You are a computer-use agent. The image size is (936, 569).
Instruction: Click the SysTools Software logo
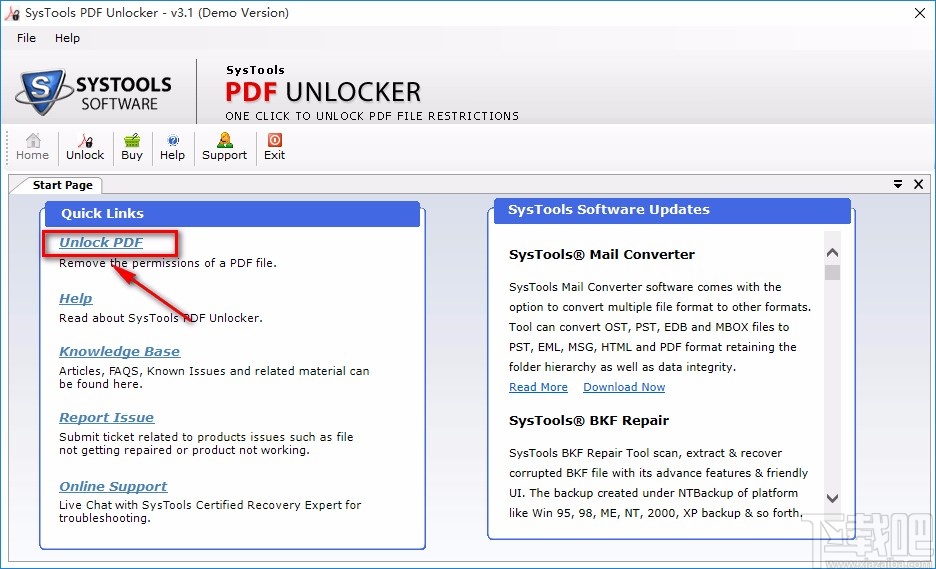[94, 92]
